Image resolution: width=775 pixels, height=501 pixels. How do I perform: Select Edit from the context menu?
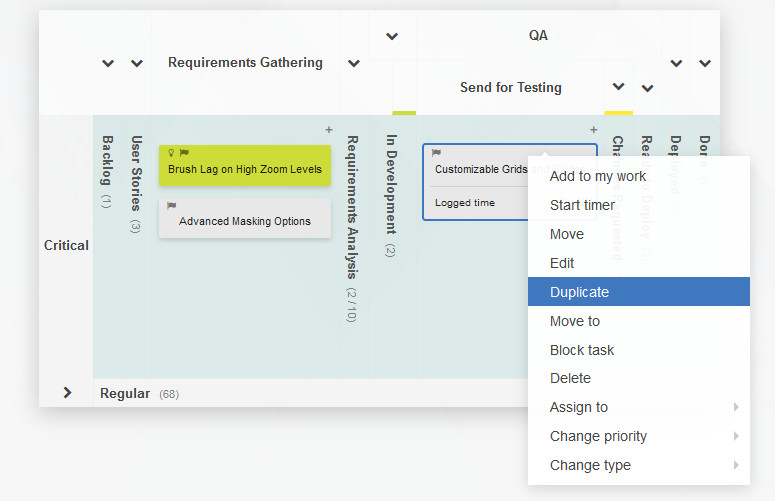pyautogui.click(x=639, y=263)
